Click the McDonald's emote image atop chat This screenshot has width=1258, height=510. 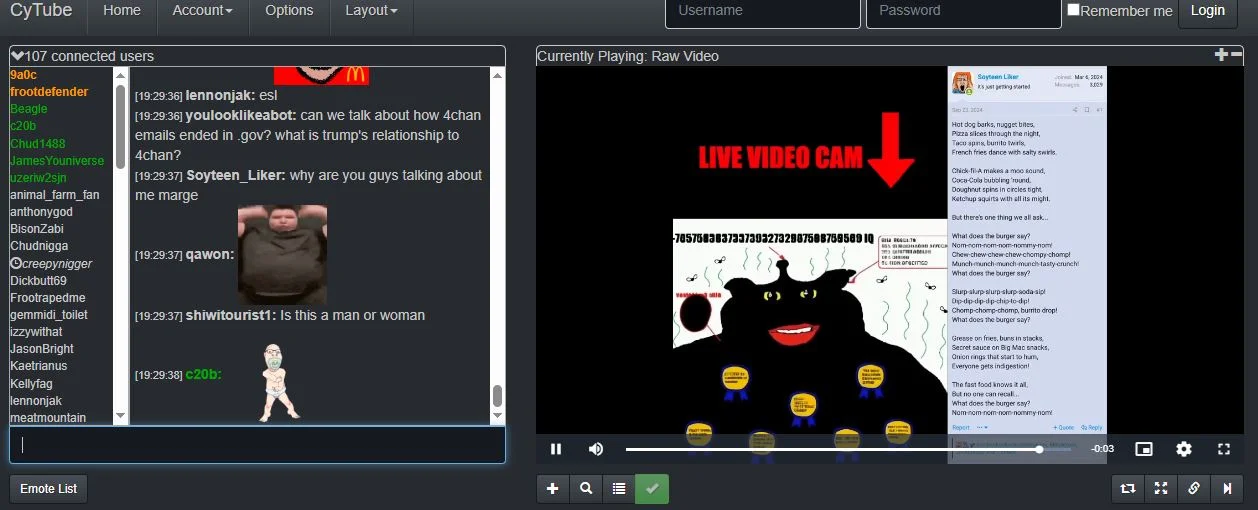321,76
